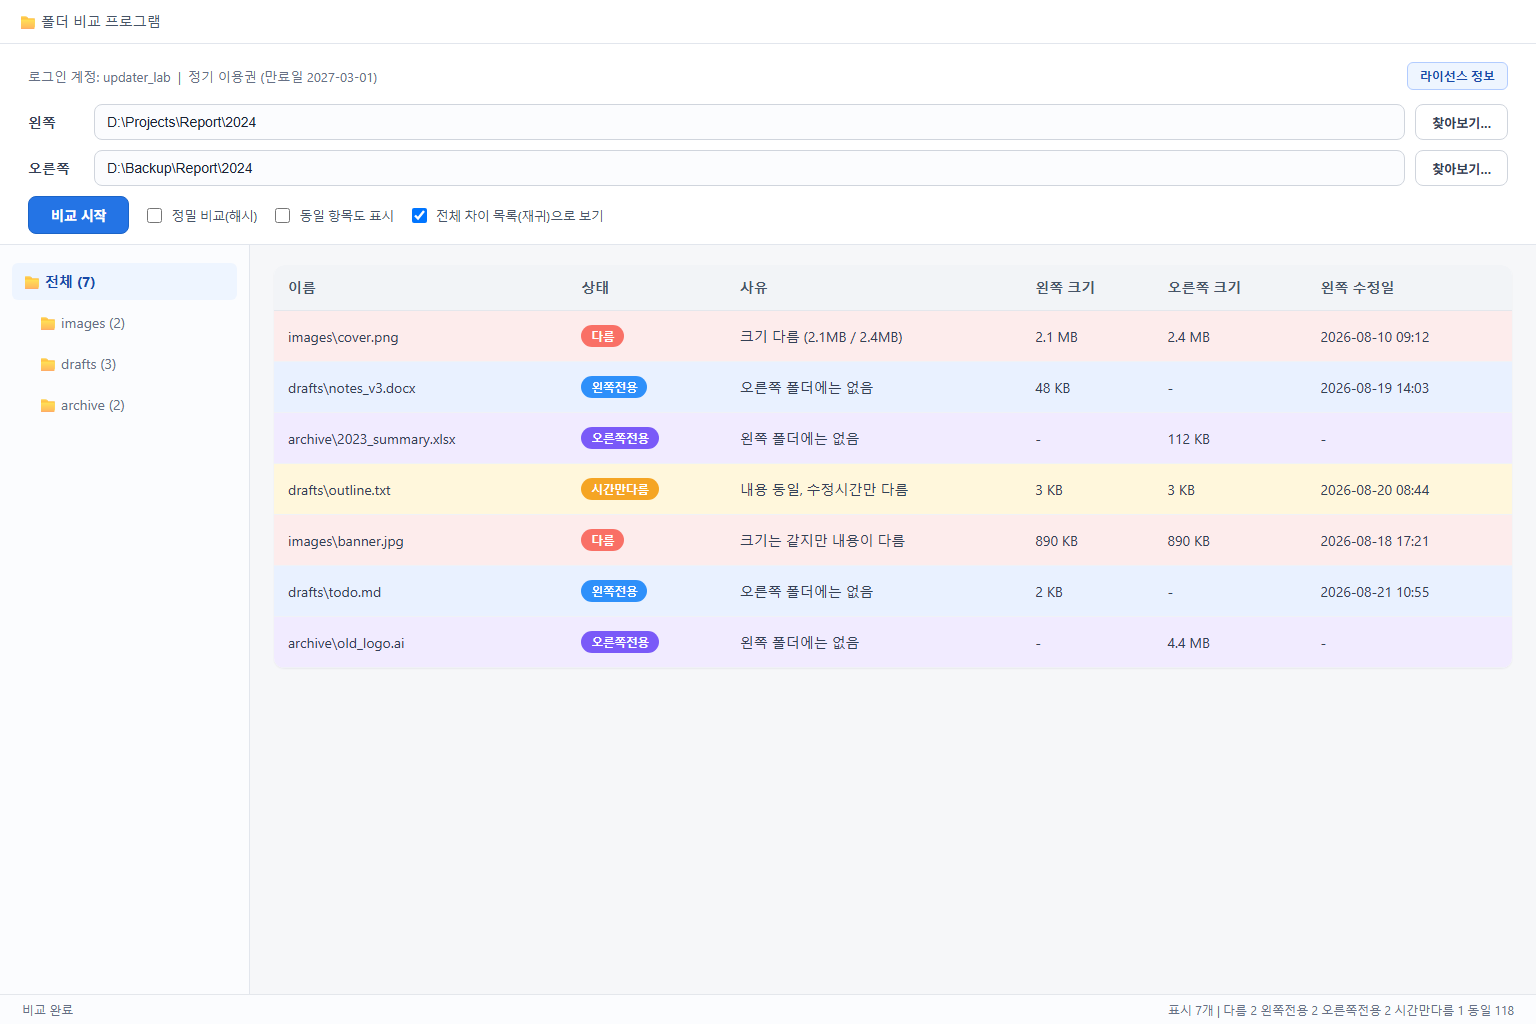
Task: Click the folder icon in the title bar
Action: [x=28, y=22]
